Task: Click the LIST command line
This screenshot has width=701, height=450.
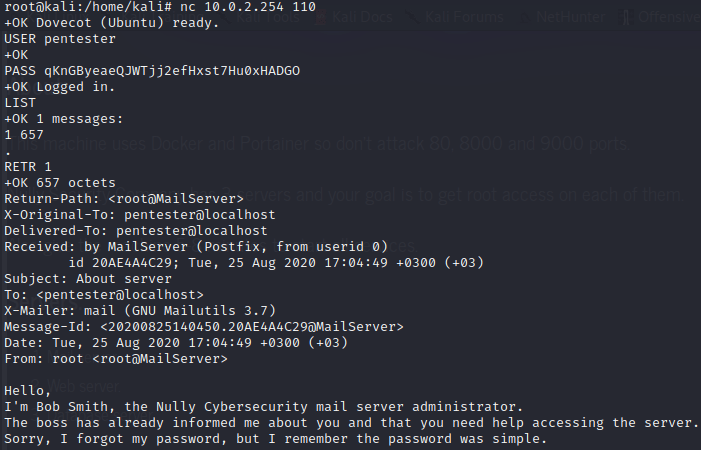Action: pyautogui.click(x=20, y=103)
